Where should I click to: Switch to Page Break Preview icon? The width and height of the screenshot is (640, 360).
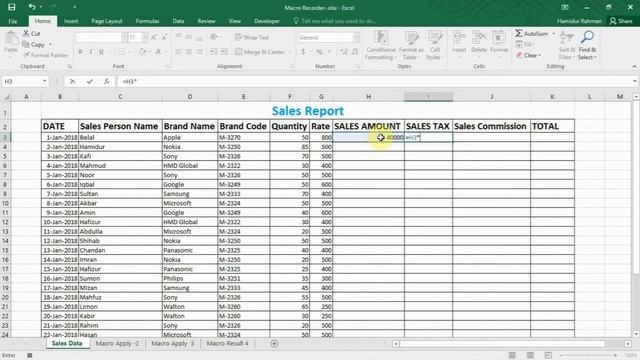tap(548, 356)
